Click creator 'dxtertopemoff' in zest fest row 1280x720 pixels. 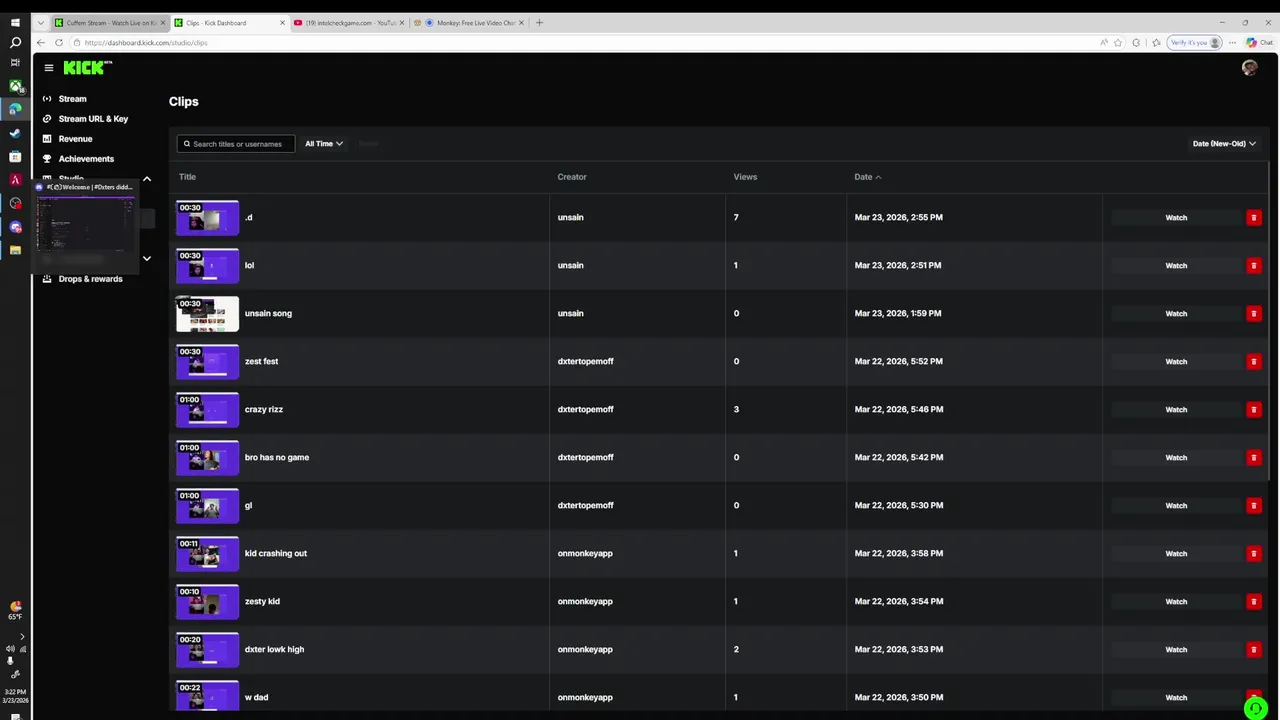(x=585, y=361)
